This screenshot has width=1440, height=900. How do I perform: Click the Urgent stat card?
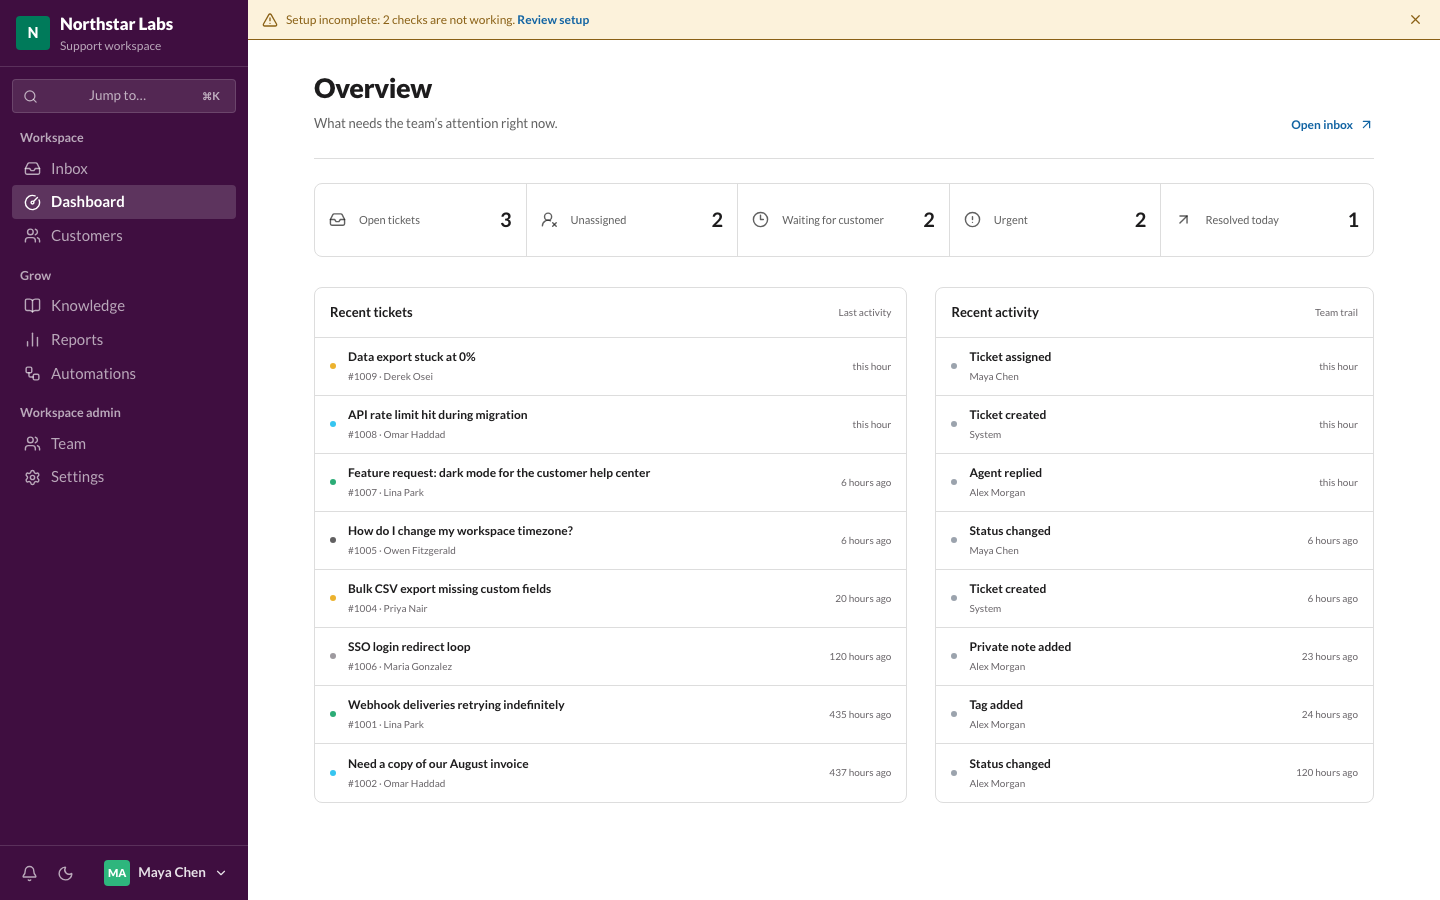click(x=1055, y=220)
